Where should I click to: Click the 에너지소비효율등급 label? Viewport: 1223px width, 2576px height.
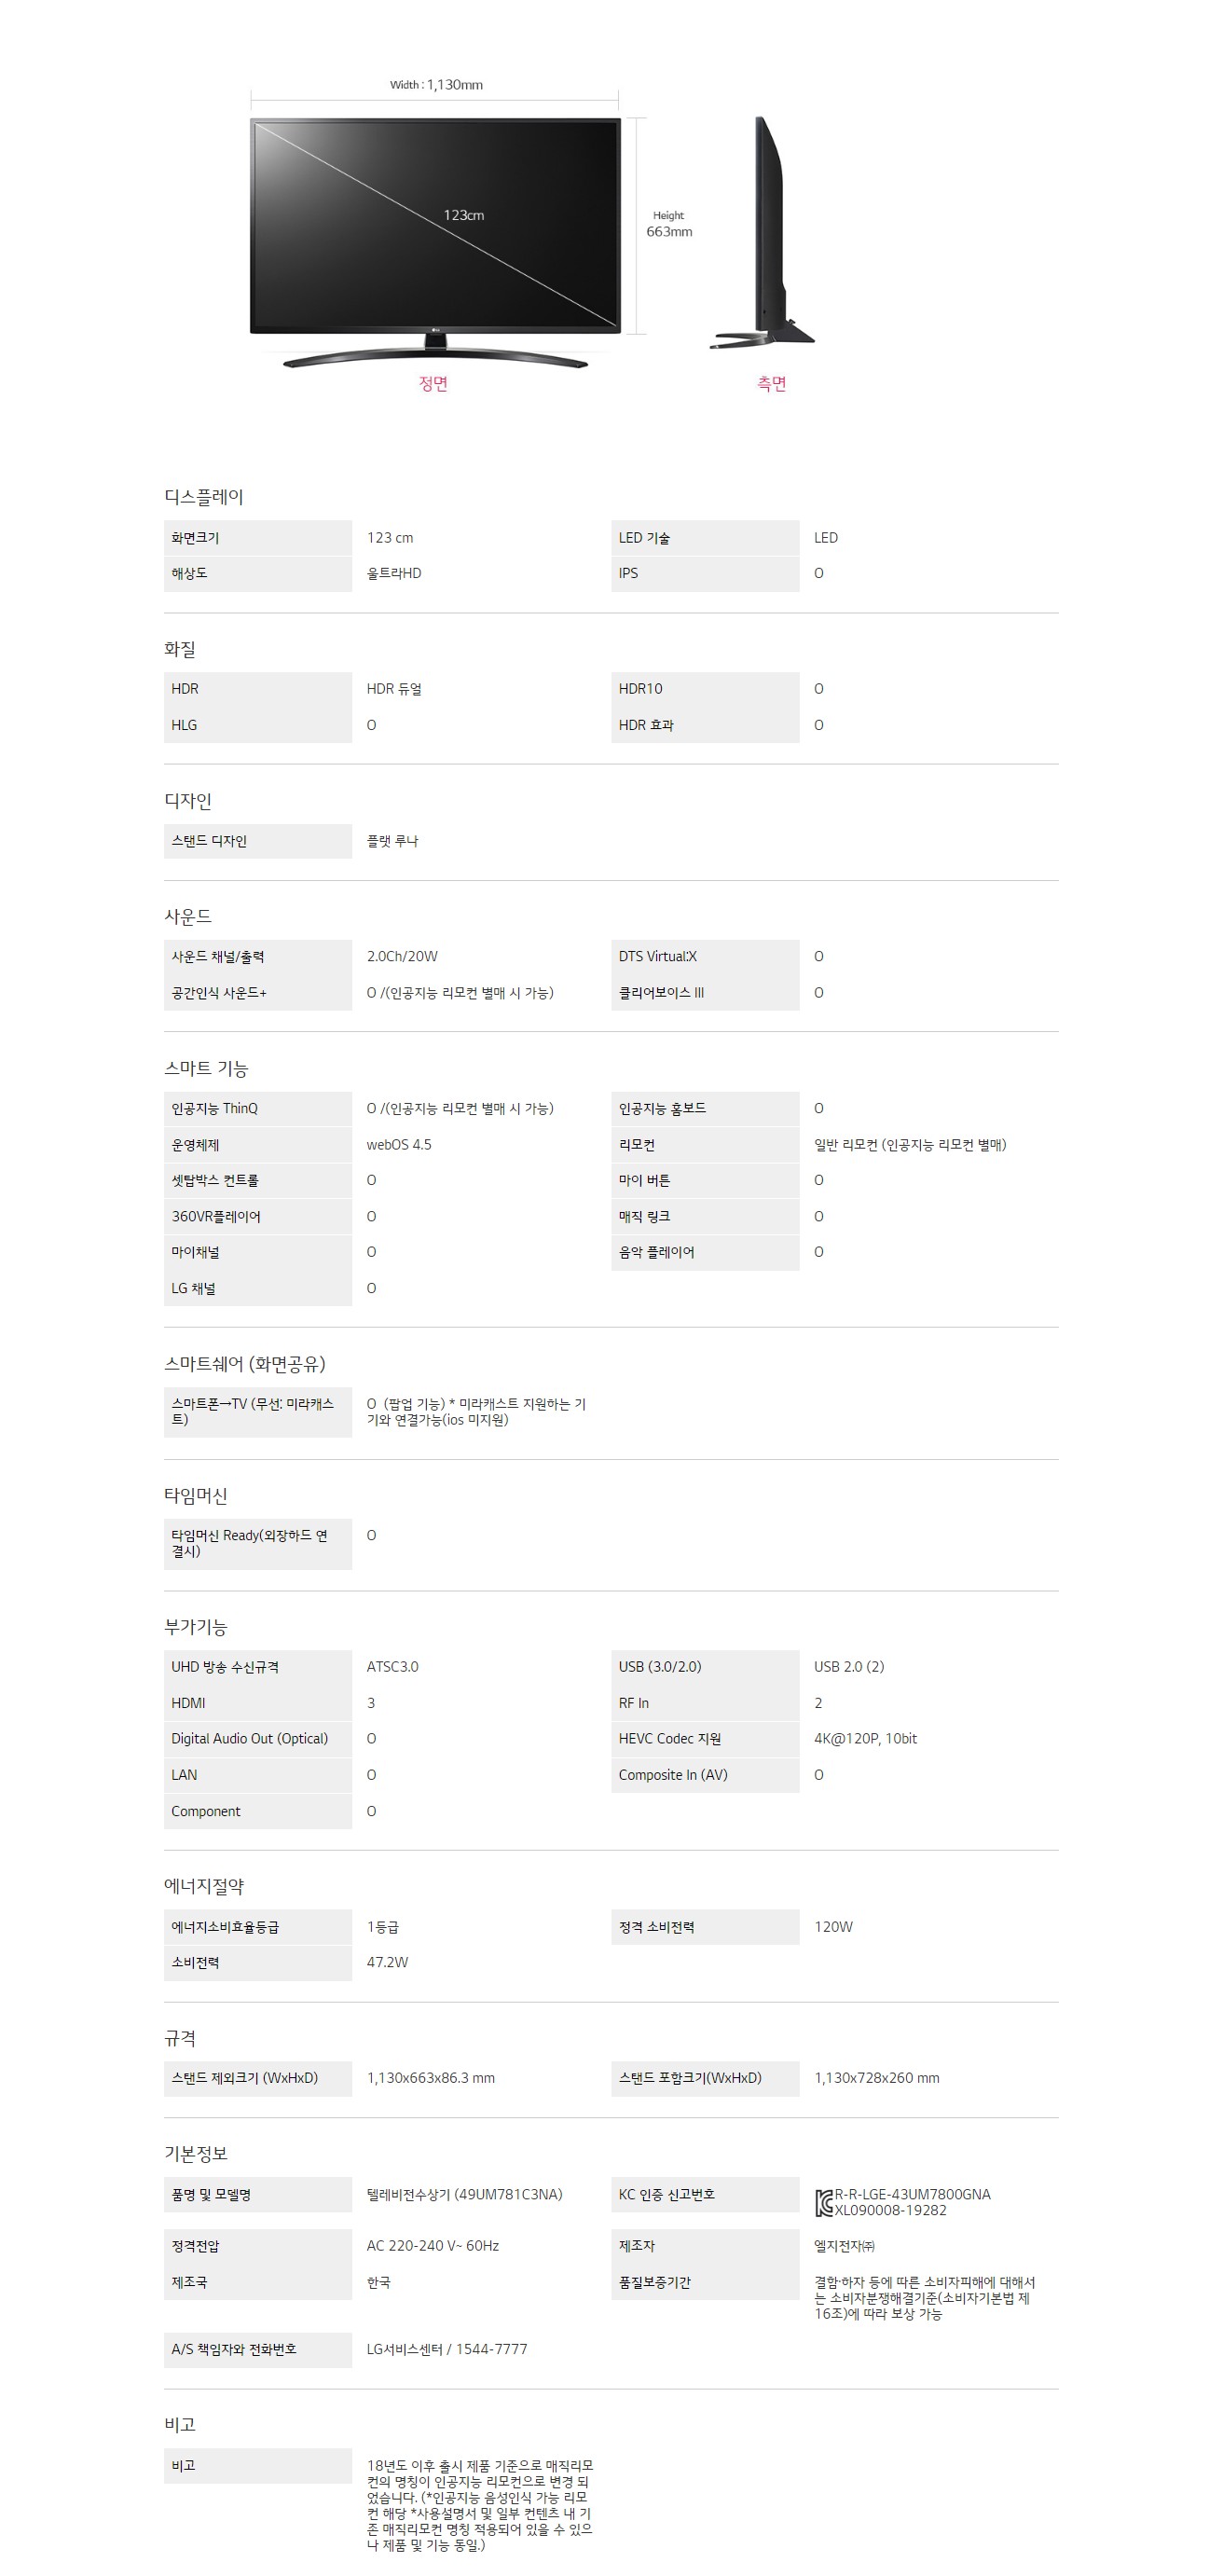pyautogui.click(x=225, y=1927)
